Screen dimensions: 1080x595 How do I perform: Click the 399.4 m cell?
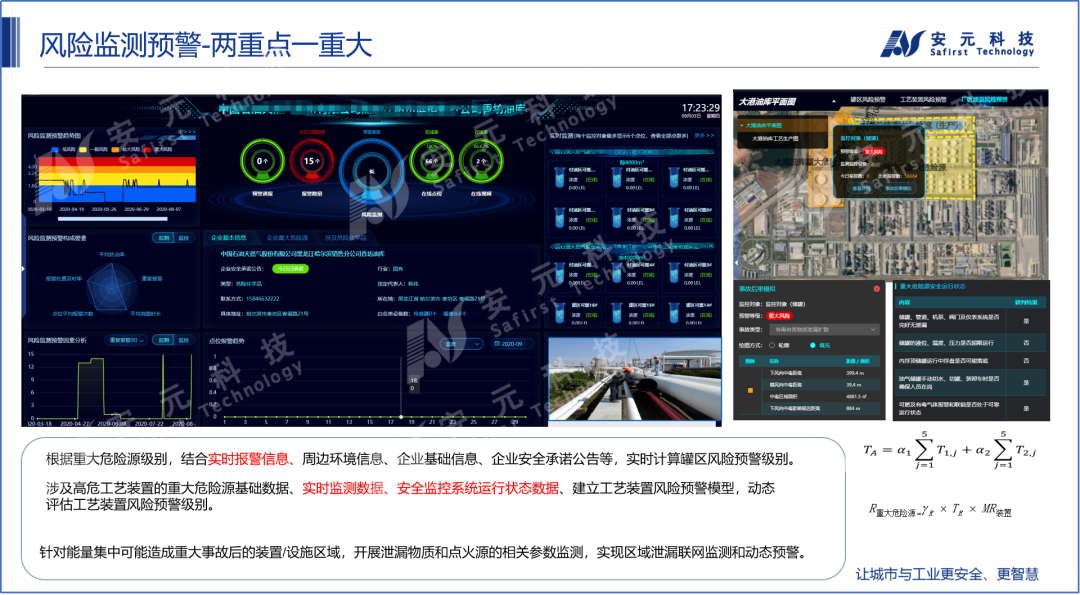tap(855, 372)
